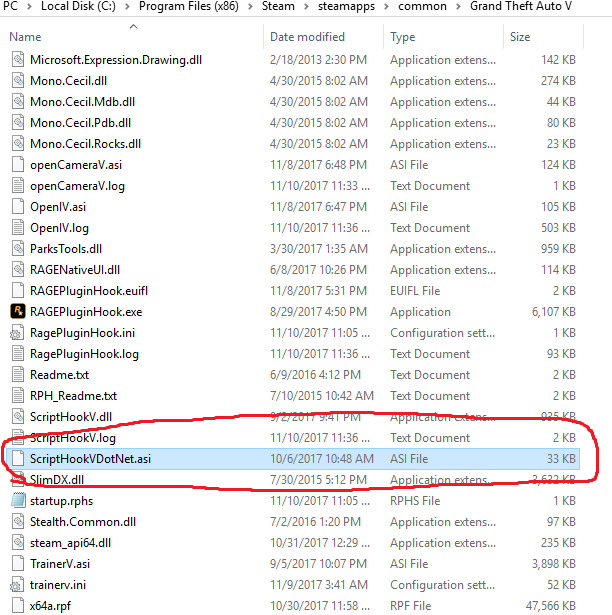The width and height of the screenshot is (612, 615).
Task: Click the EUIFL File type cell
Action: click(x=415, y=291)
